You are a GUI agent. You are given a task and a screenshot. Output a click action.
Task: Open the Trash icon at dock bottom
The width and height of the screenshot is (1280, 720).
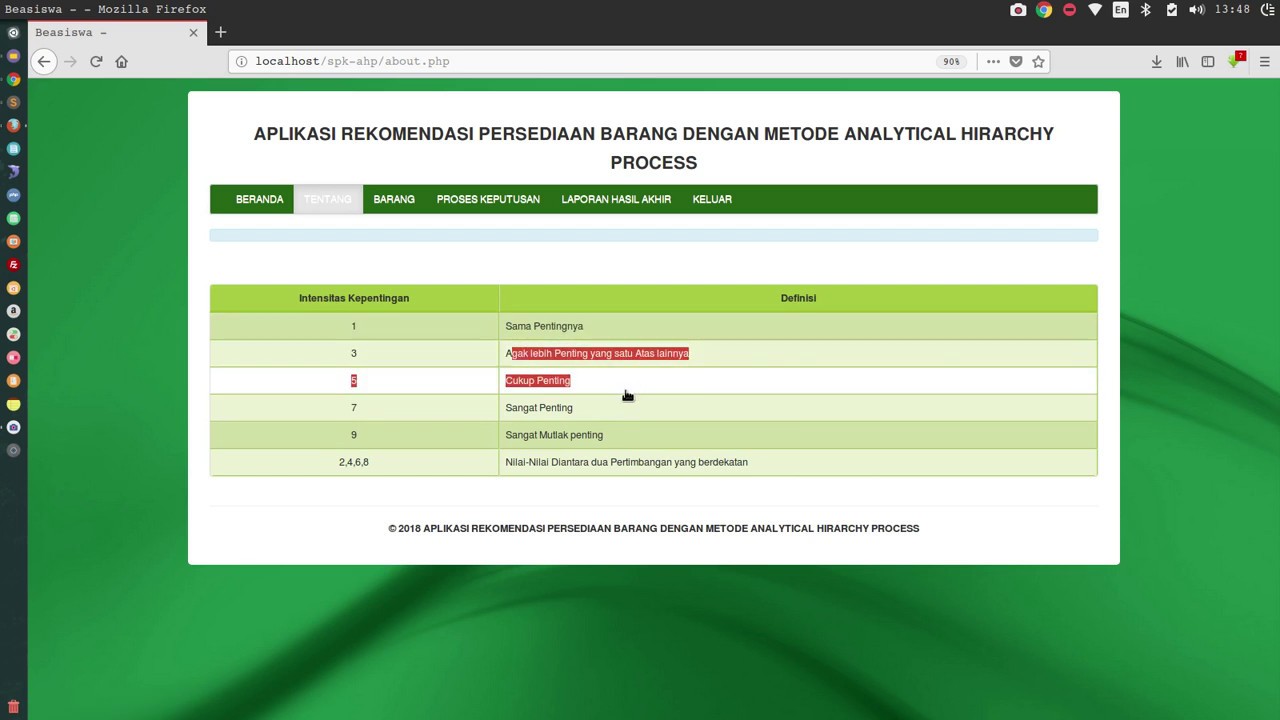[13, 707]
